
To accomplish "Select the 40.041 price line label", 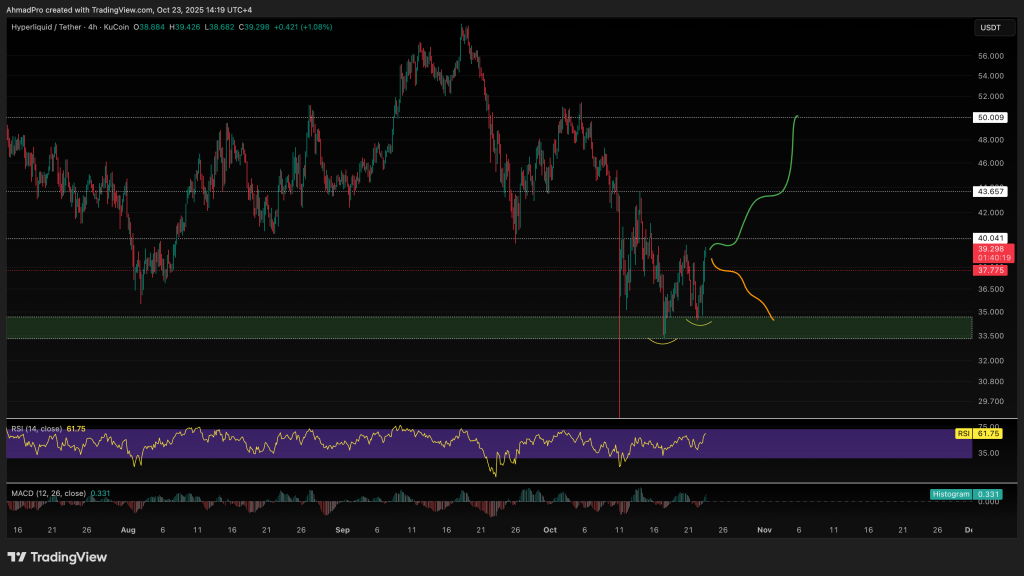I will pos(989,238).
